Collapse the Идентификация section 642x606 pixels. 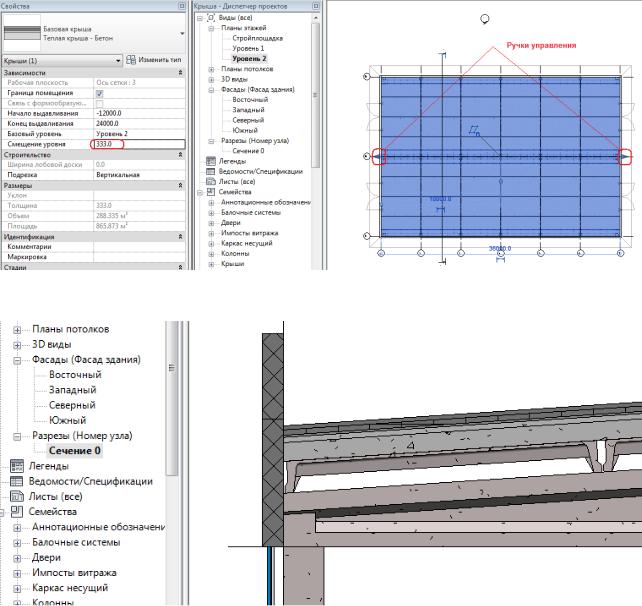point(181,237)
